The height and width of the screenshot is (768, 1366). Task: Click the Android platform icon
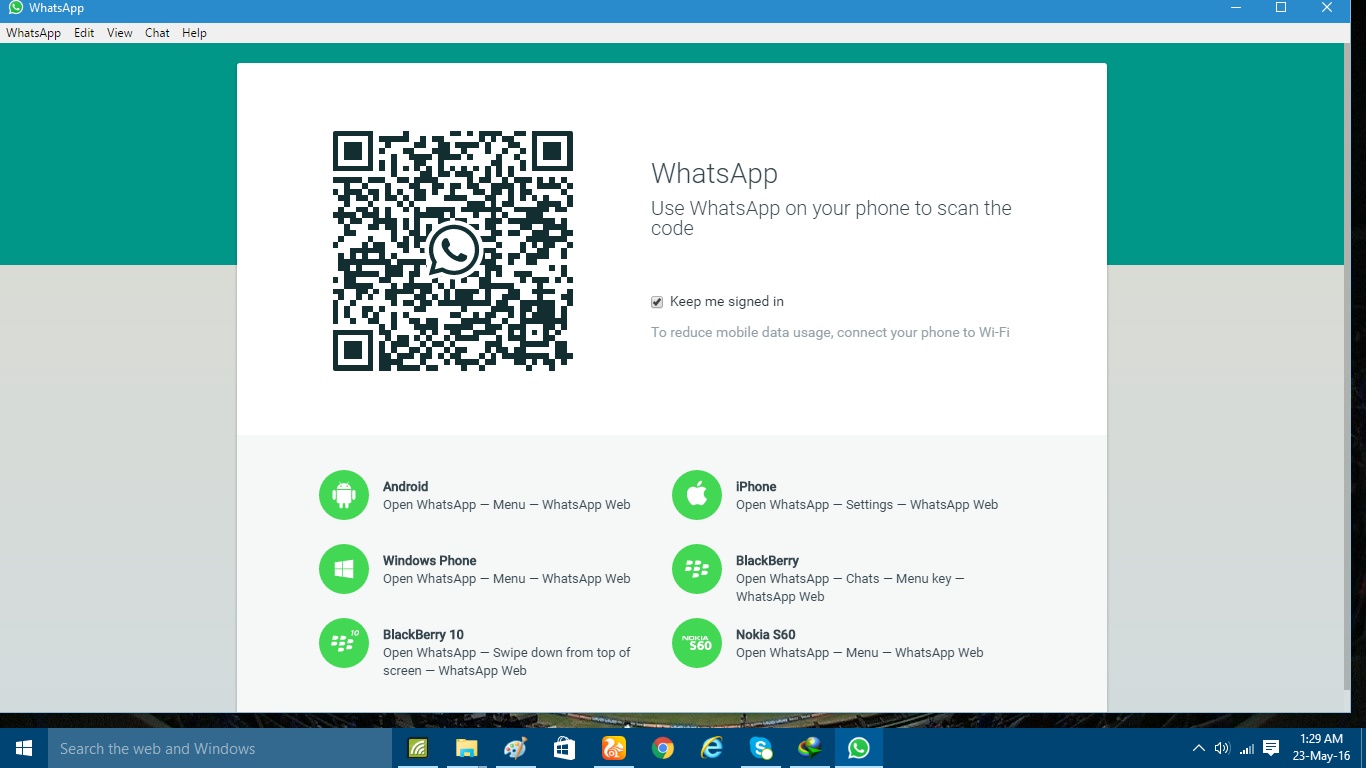pos(344,495)
